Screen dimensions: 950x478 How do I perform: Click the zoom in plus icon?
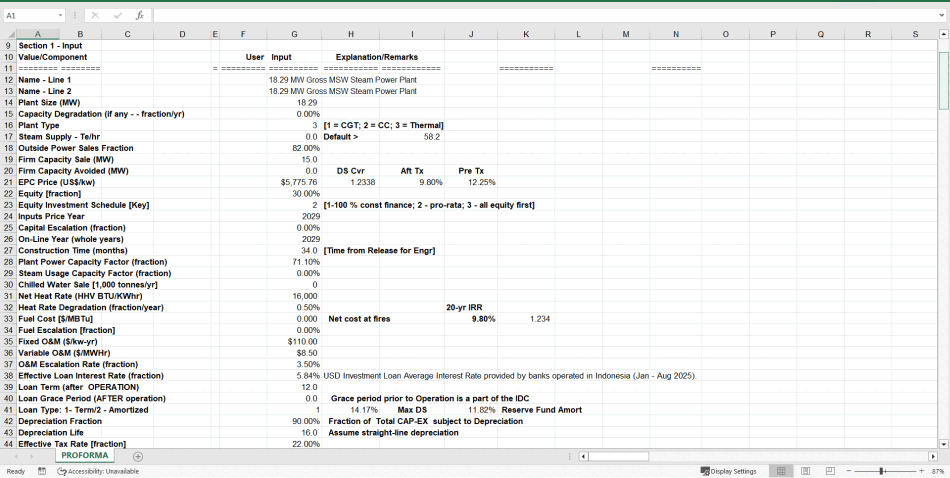click(x=921, y=471)
